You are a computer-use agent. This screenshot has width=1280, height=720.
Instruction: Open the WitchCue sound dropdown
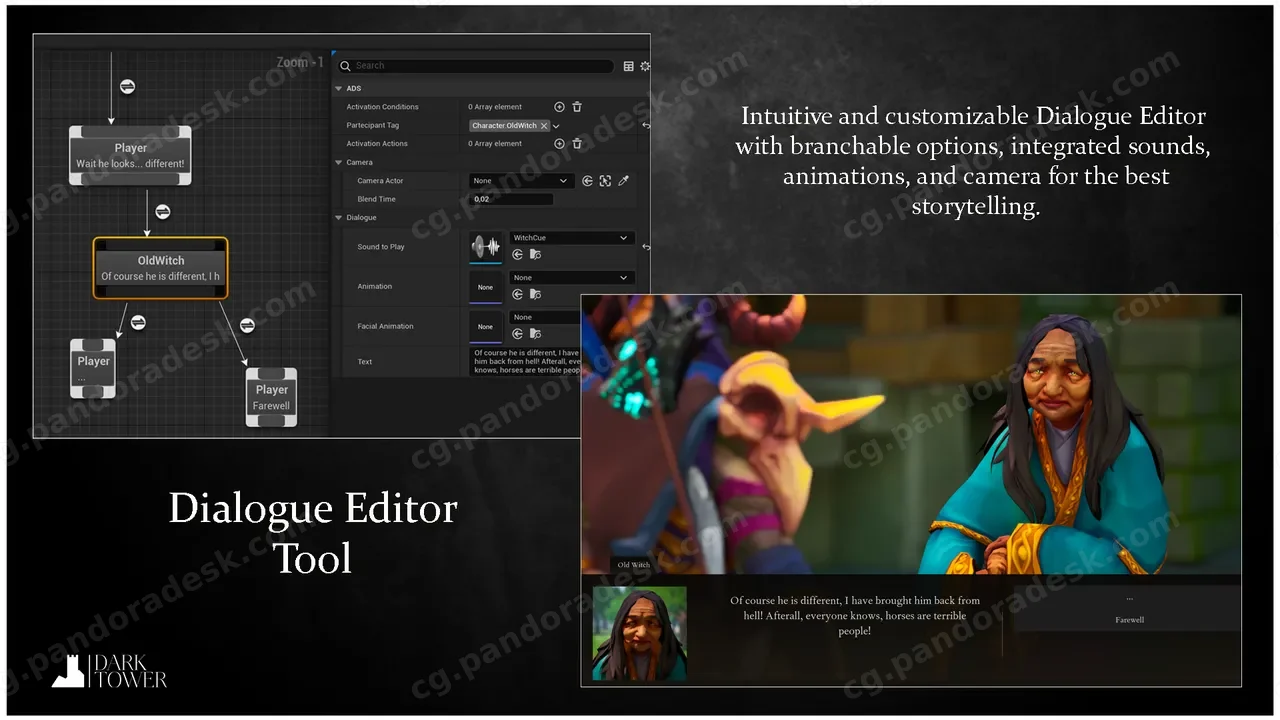(572, 238)
